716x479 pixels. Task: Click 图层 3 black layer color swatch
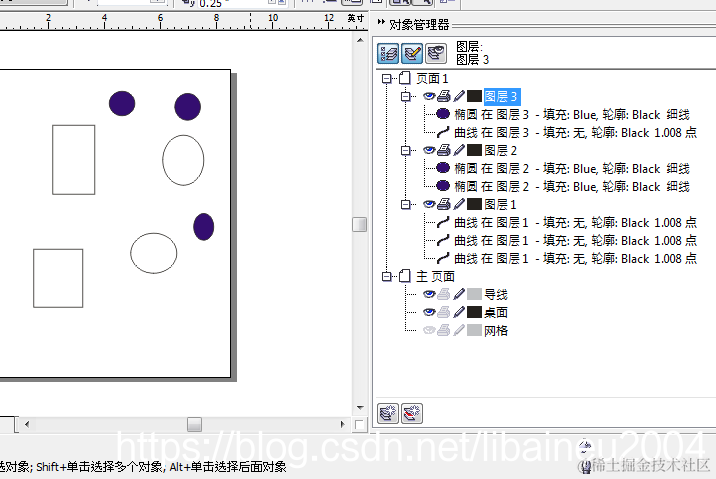[x=474, y=96]
